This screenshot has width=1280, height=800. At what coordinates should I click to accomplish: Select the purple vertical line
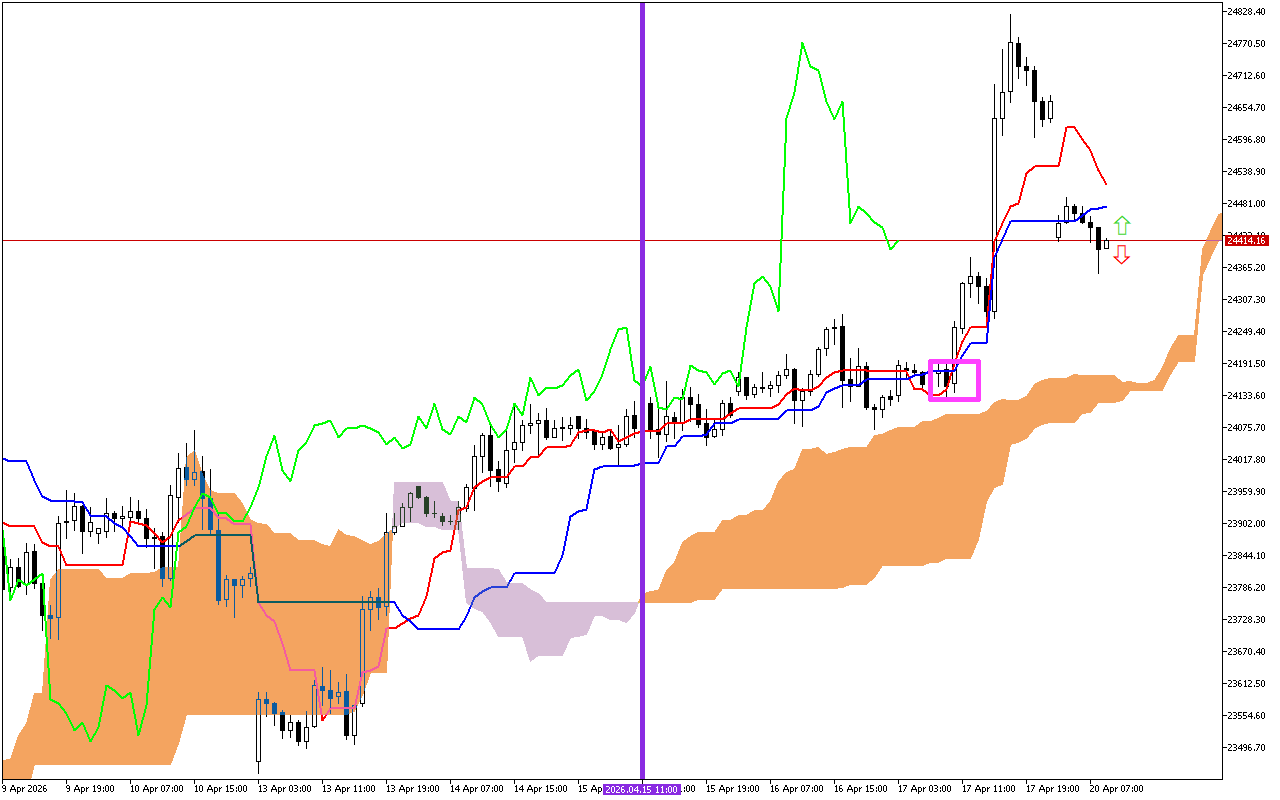click(642, 300)
